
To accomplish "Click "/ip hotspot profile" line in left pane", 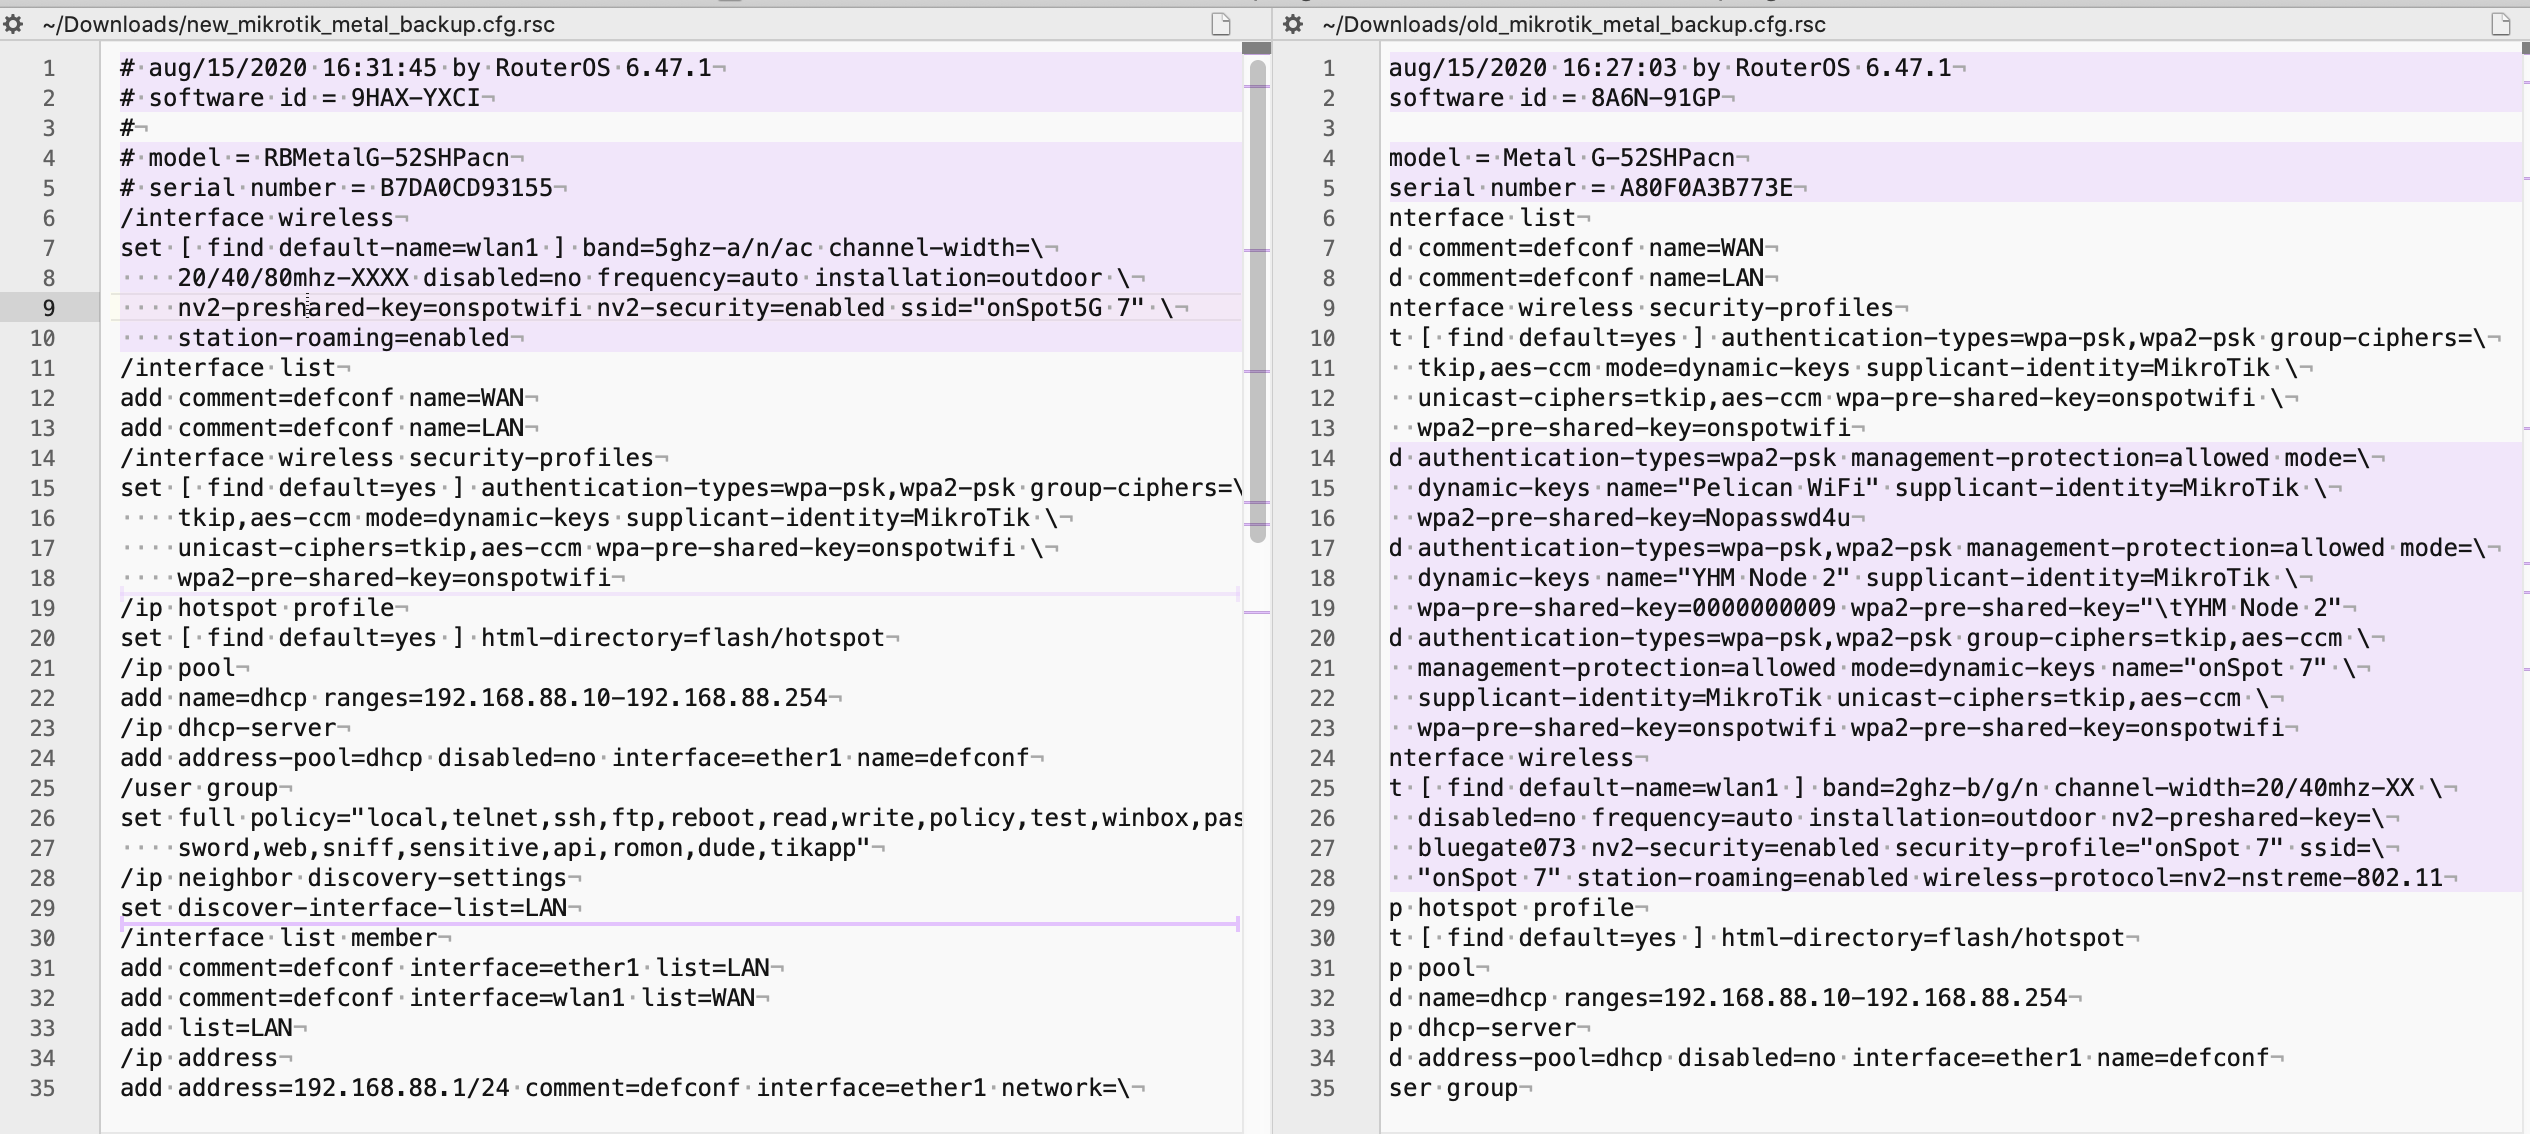I will [x=258, y=608].
